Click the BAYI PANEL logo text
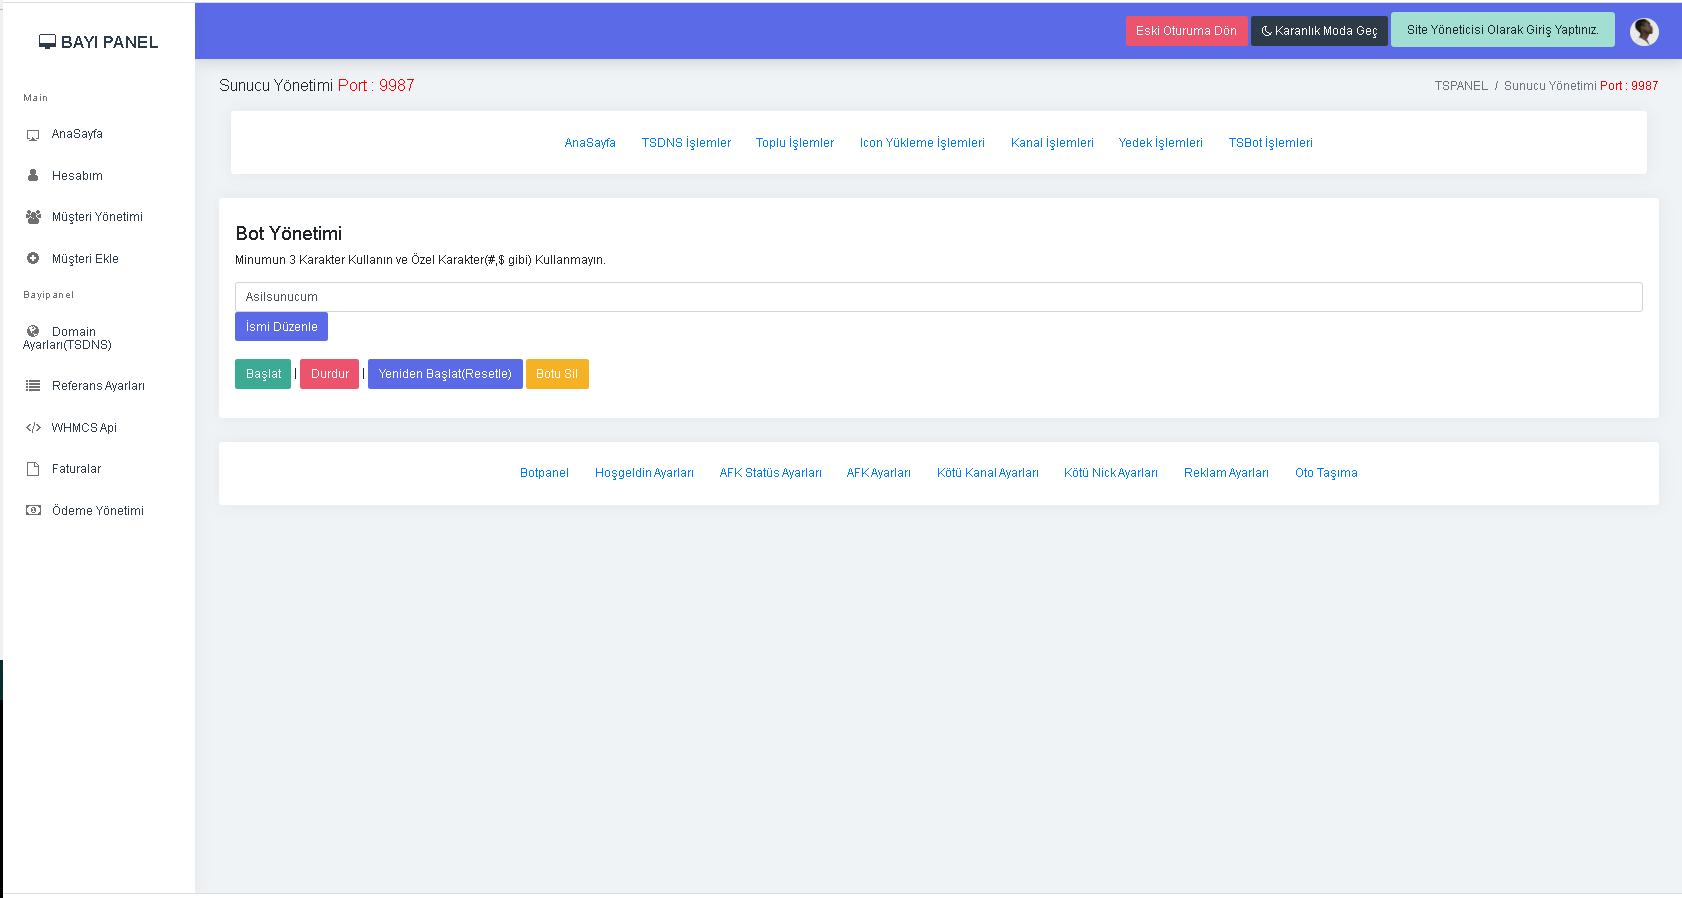The image size is (1682, 898). (x=109, y=42)
